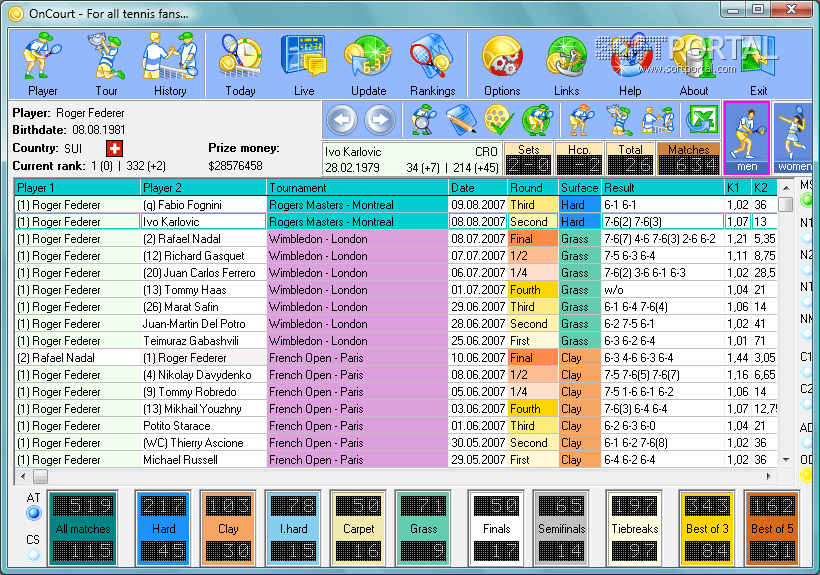The image size is (820, 575).
Task: Open the Tour section icon
Action: point(106,64)
